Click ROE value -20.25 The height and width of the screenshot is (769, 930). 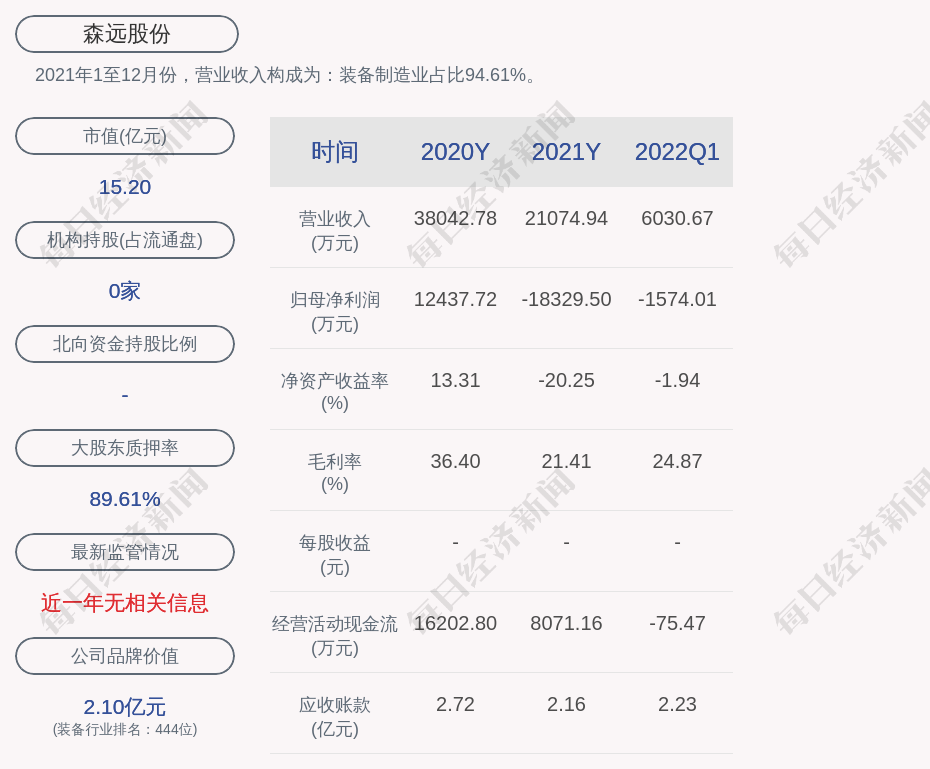pyautogui.click(x=566, y=380)
